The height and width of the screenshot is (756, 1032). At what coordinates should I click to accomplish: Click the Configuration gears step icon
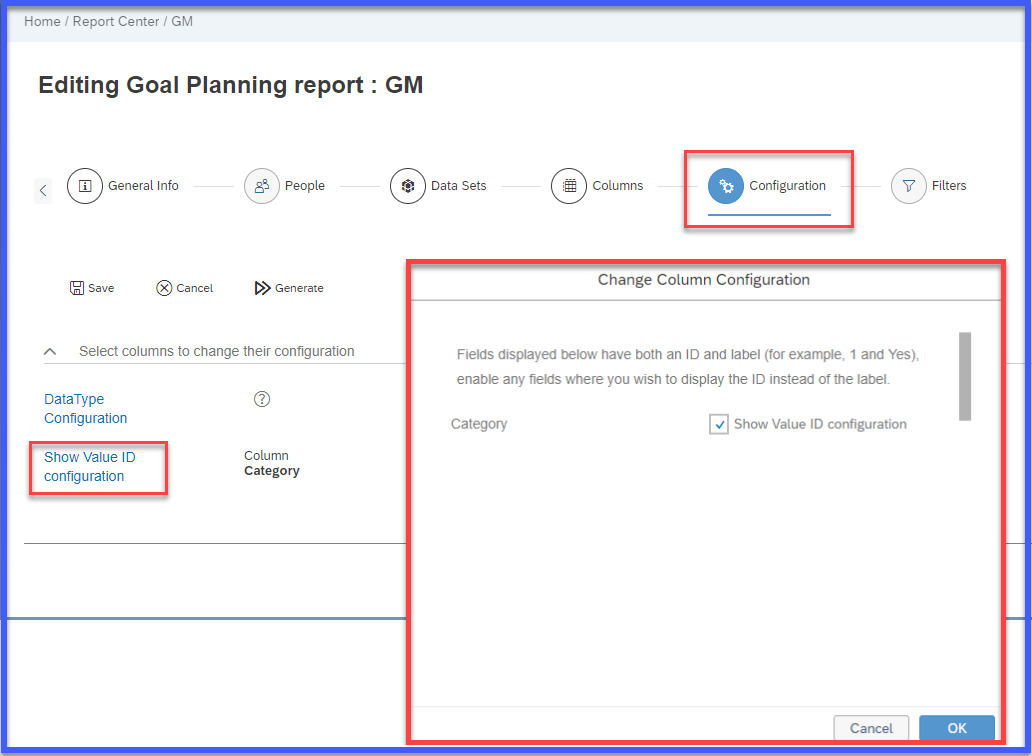point(726,186)
